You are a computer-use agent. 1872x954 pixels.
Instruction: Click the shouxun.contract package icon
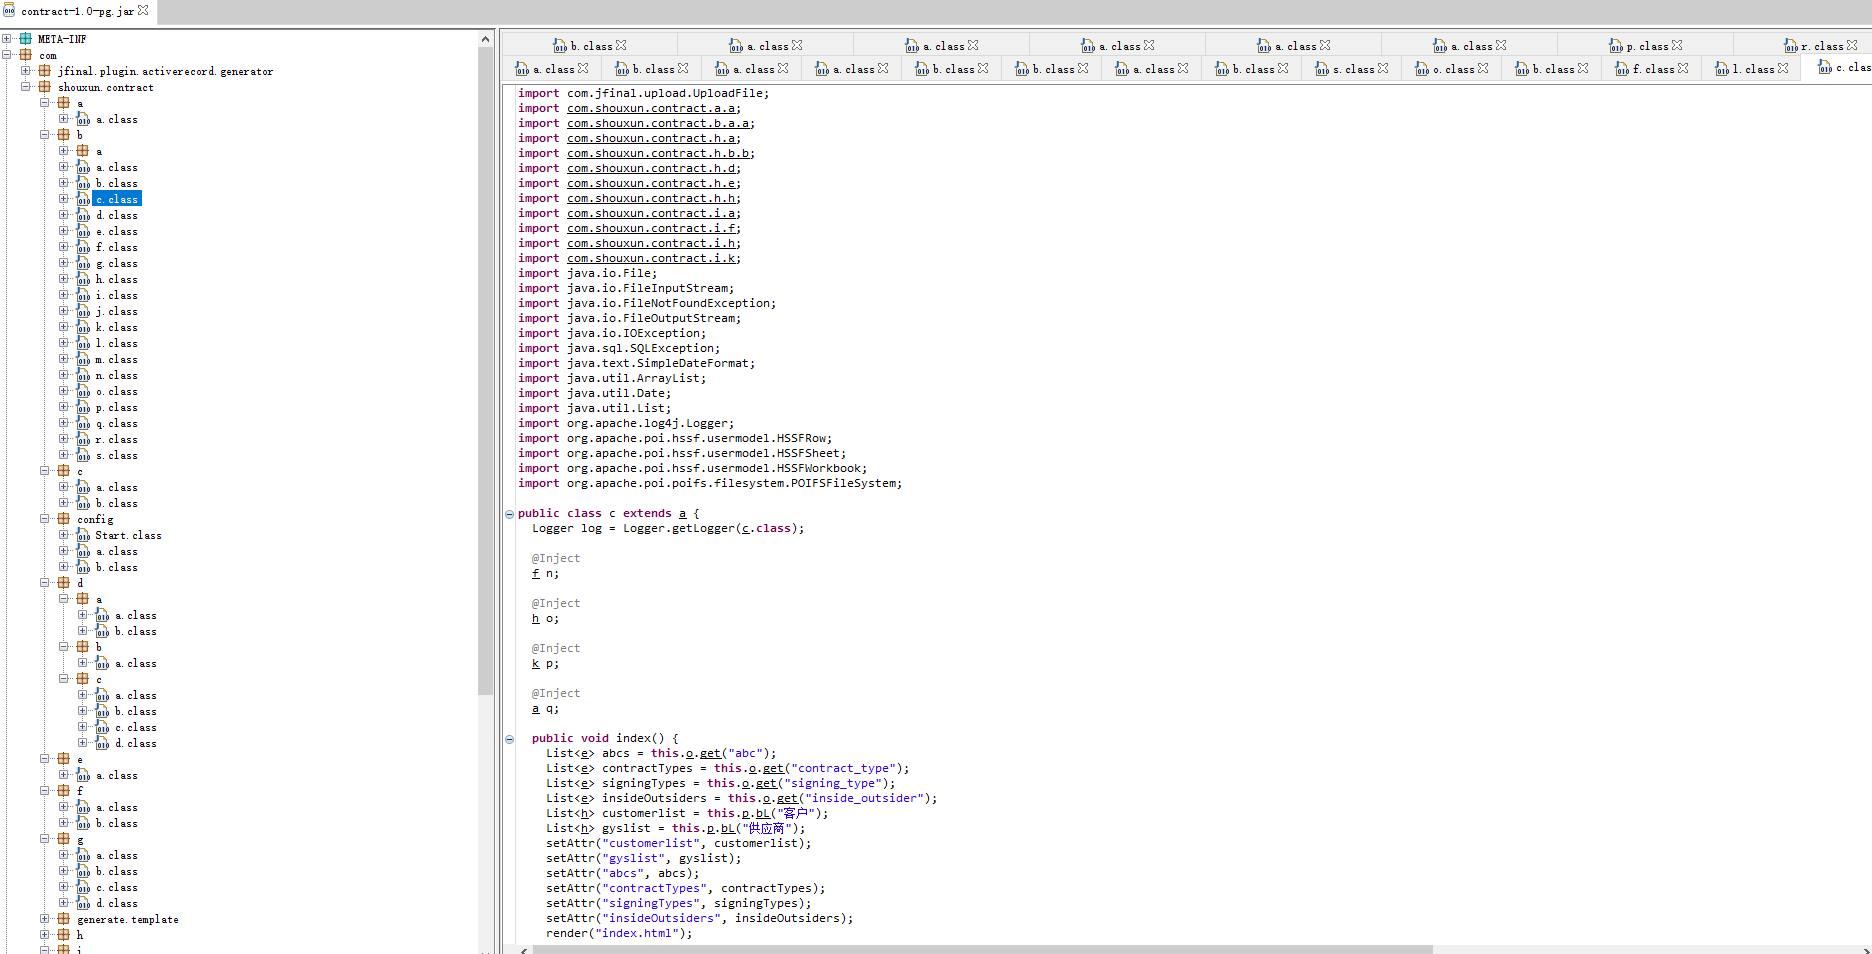(45, 87)
